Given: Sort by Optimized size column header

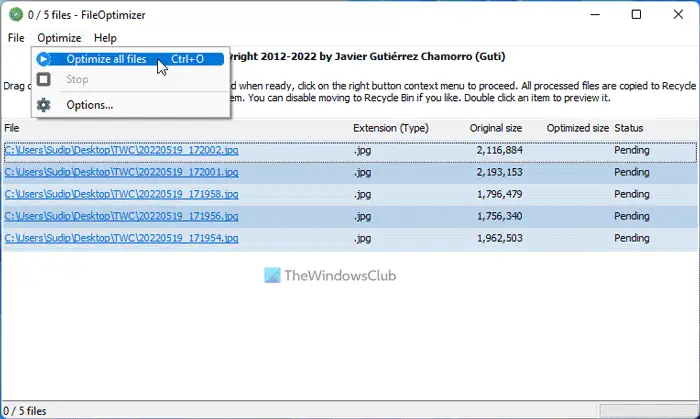Looking at the screenshot, I should click(x=578, y=129).
